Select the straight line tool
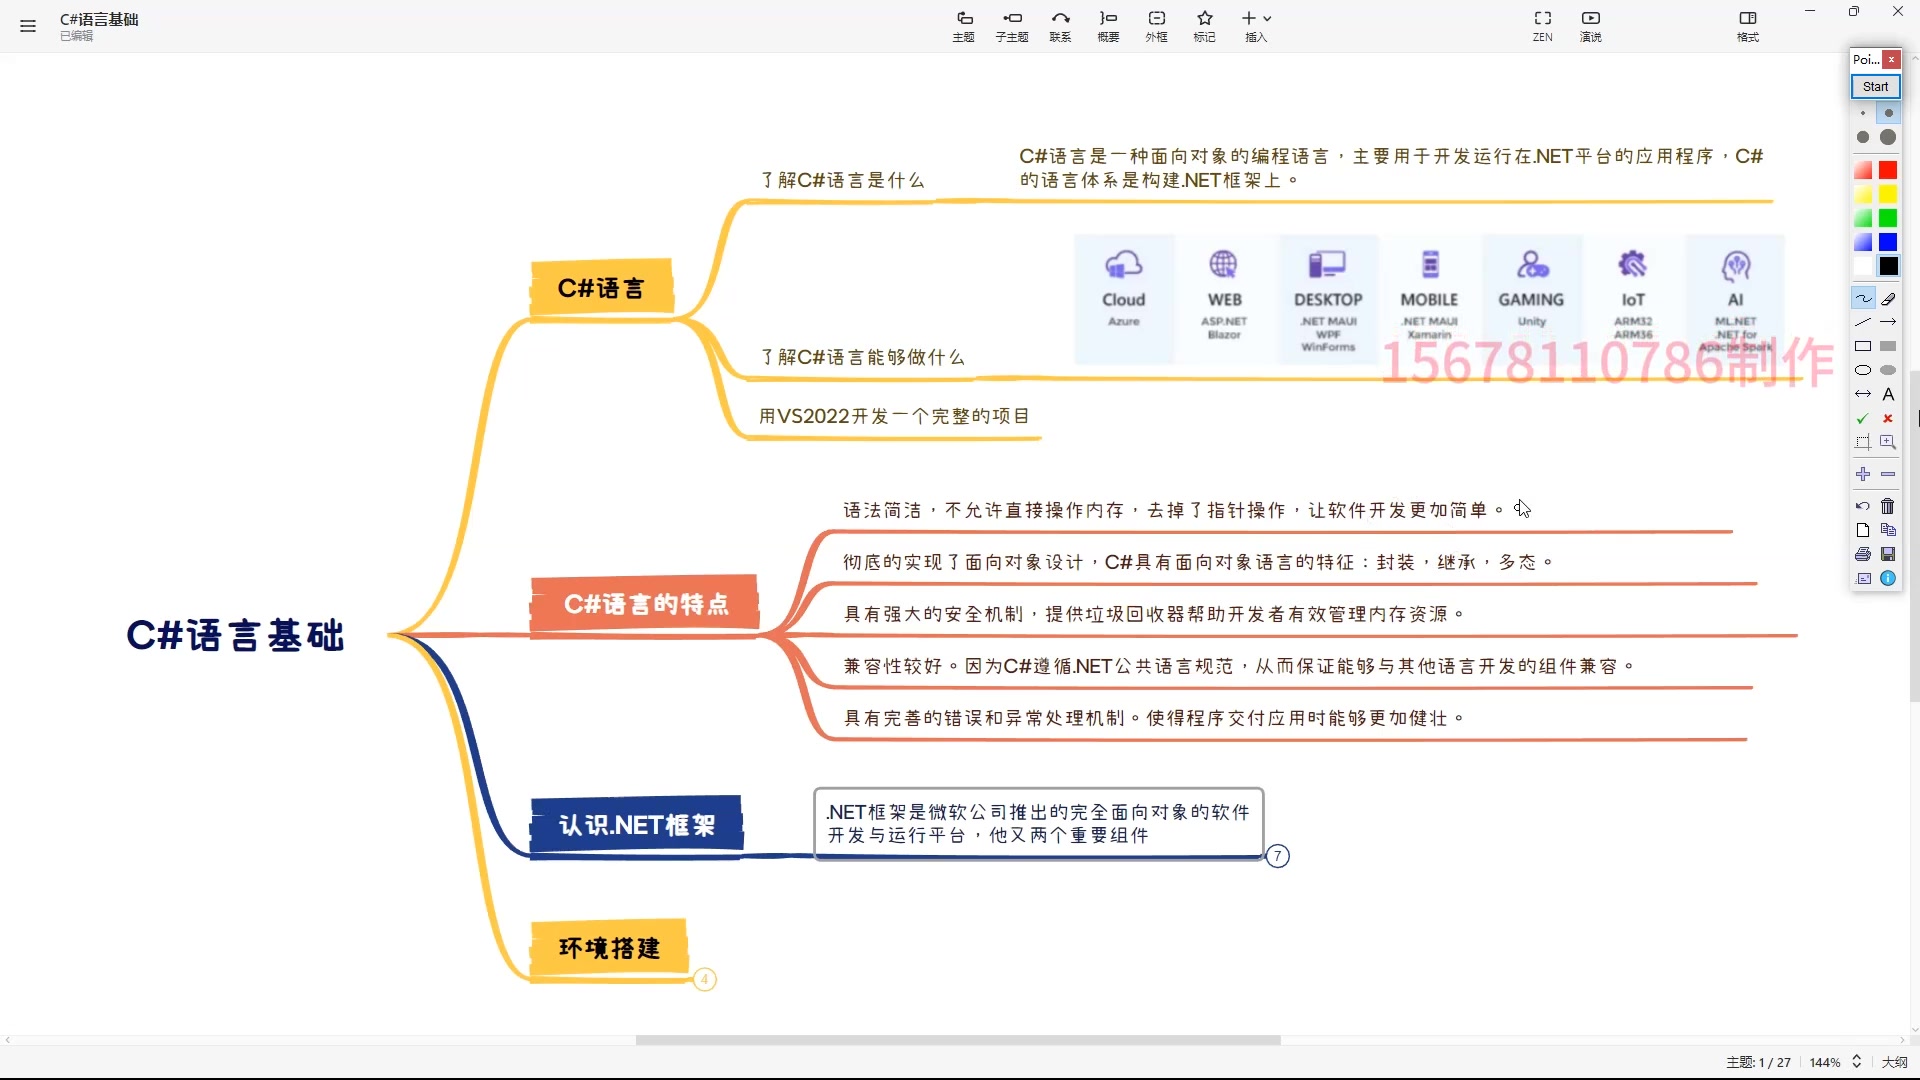 point(1863,322)
